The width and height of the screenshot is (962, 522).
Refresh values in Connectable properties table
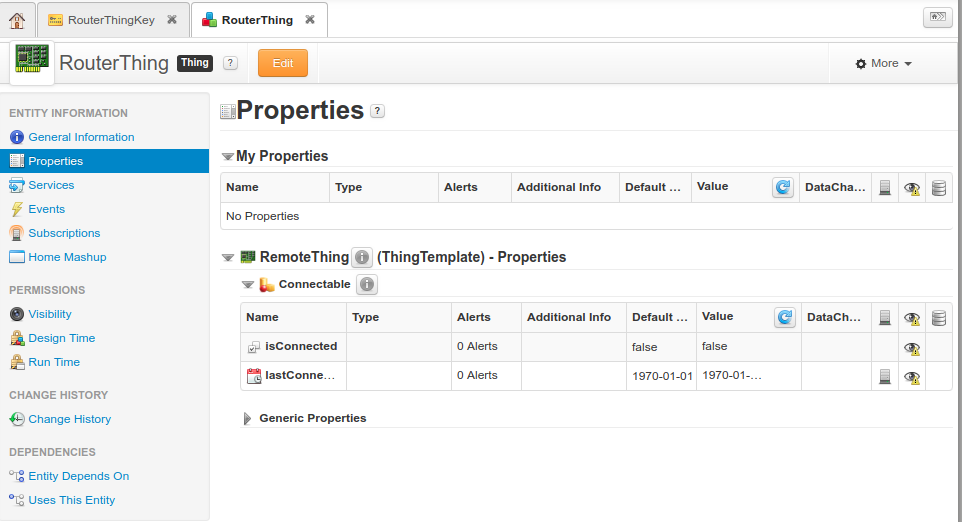pyautogui.click(x=785, y=317)
